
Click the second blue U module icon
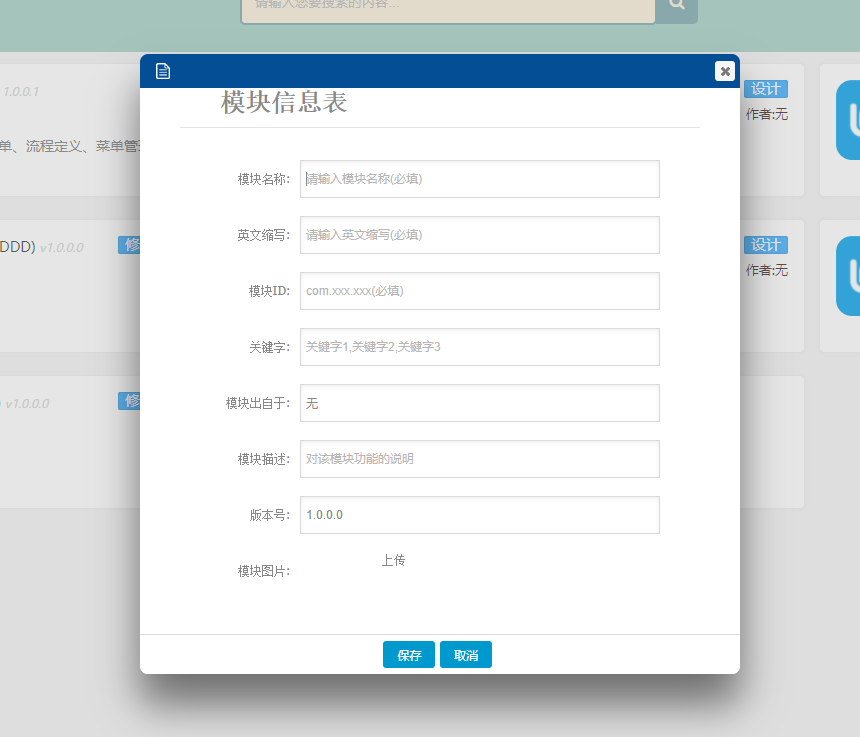(x=849, y=276)
